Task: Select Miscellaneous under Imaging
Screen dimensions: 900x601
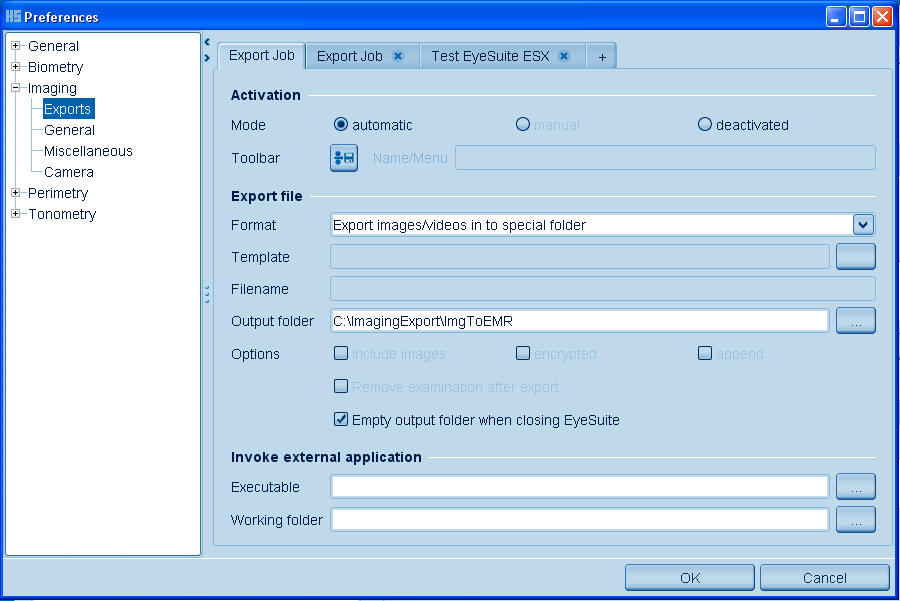Action: 88,151
